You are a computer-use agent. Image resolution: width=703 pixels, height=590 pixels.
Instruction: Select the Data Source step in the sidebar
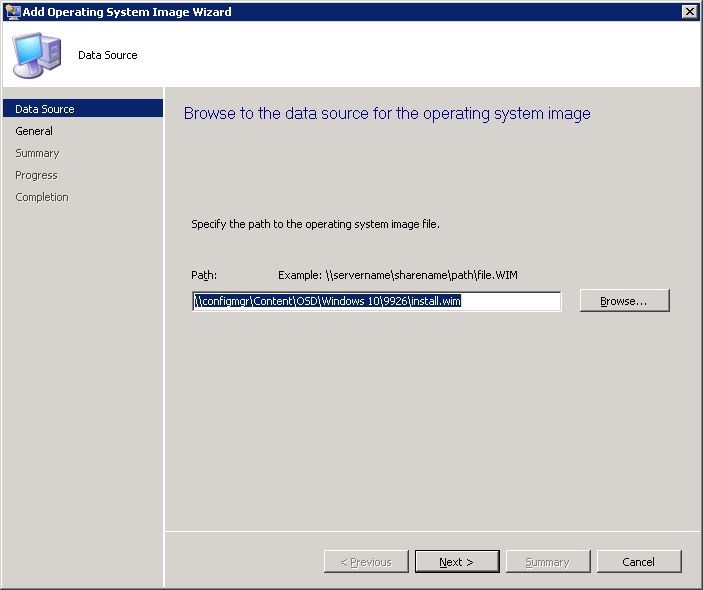[45, 109]
